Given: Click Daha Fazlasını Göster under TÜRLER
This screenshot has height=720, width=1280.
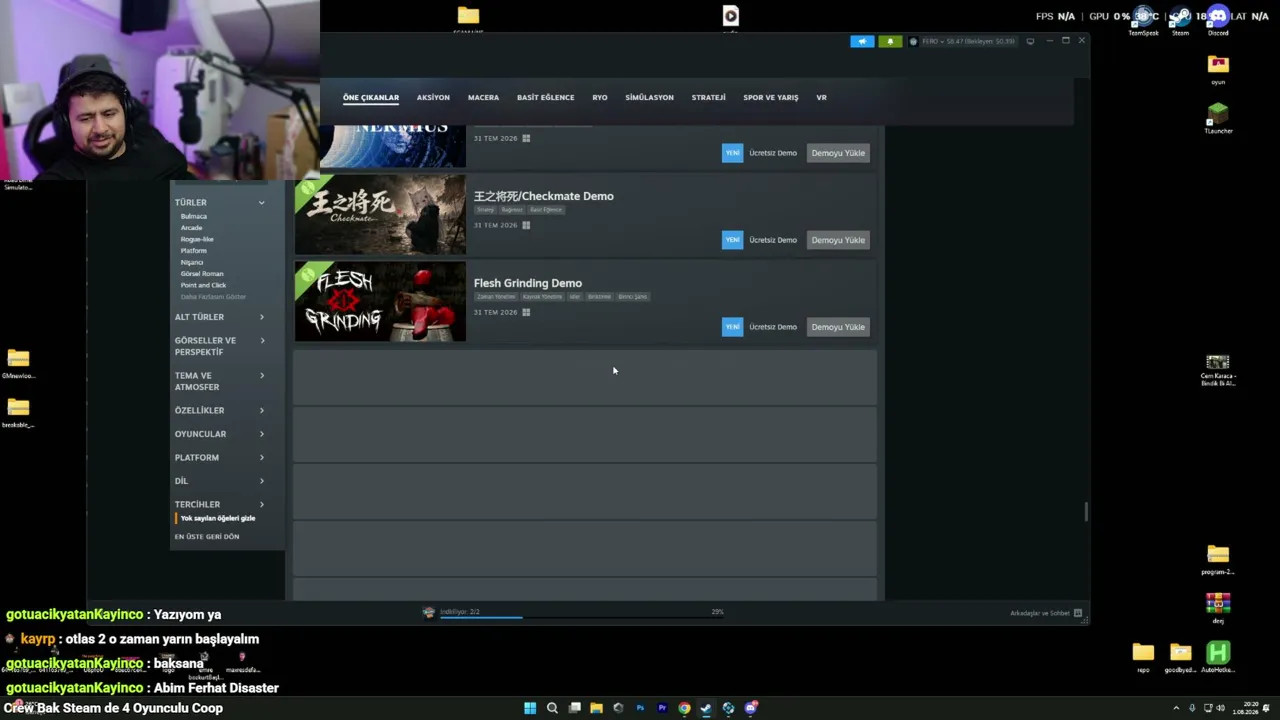Looking at the screenshot, I should click(x=213, y=297).
